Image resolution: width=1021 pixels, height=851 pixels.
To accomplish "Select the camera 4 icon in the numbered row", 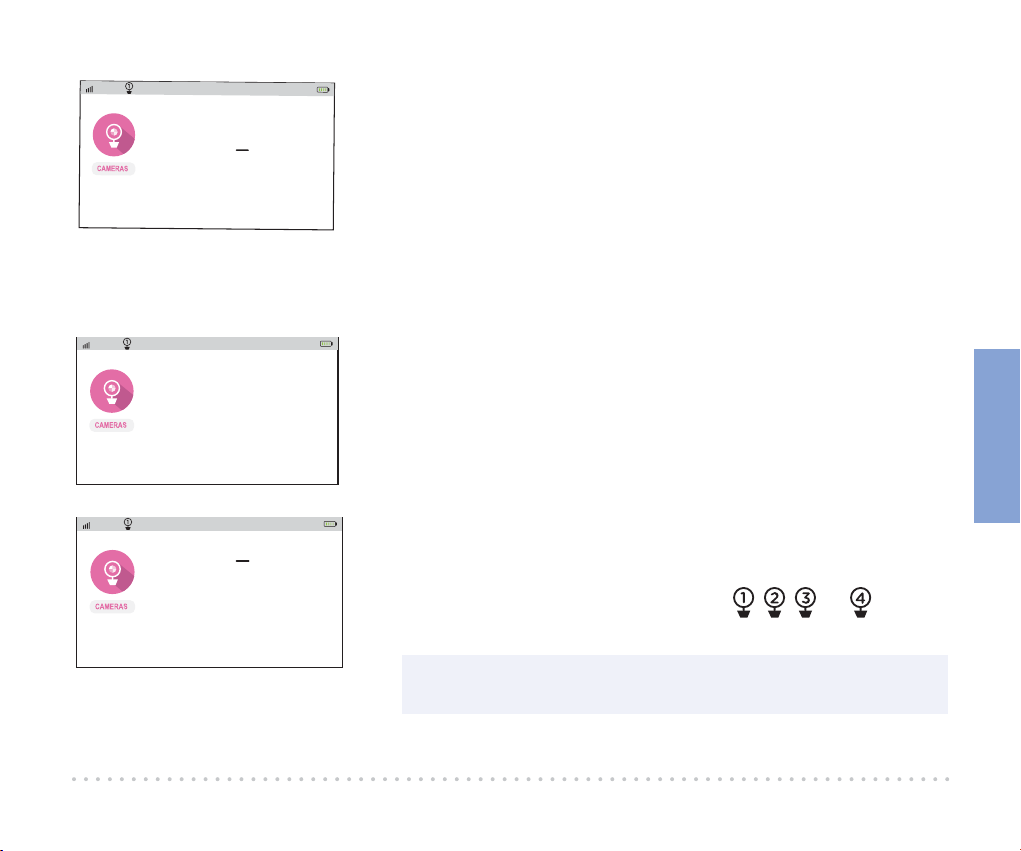I will [861, 602].
